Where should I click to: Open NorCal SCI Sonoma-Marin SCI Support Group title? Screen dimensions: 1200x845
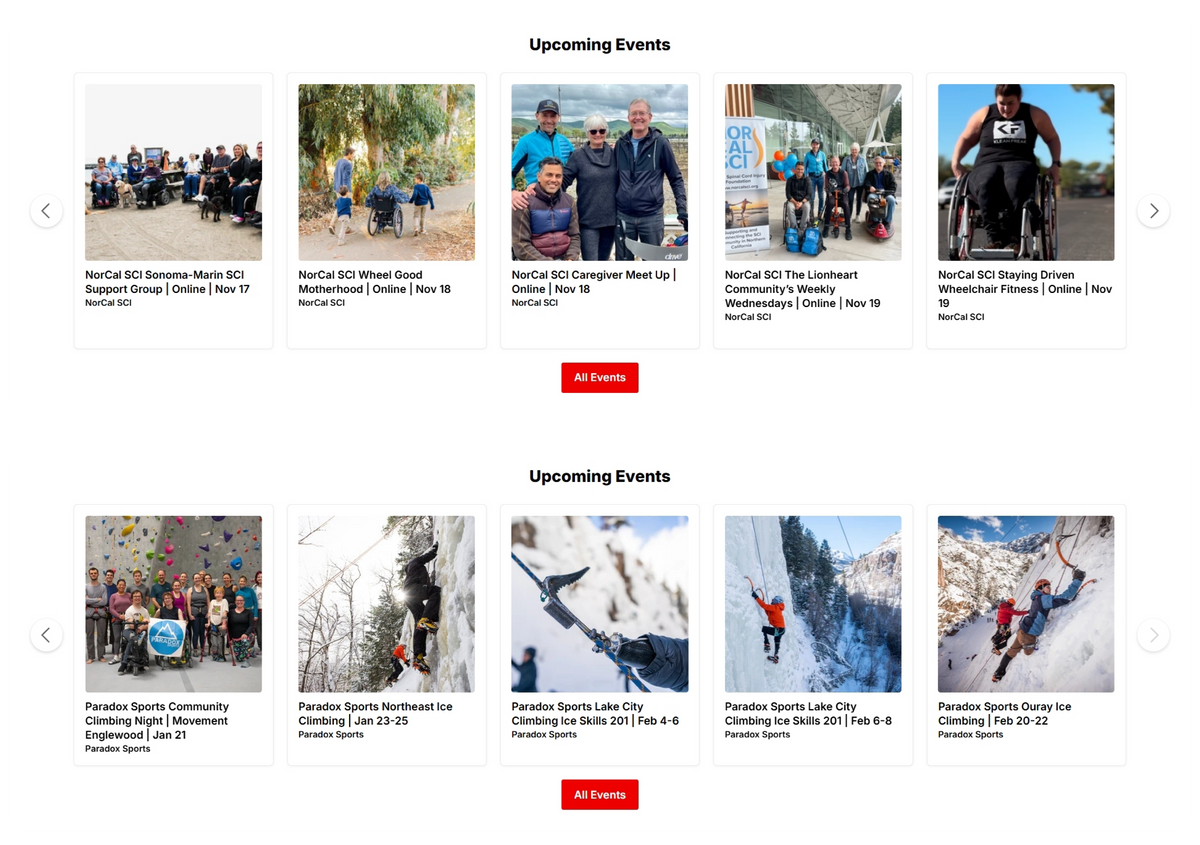167,282
